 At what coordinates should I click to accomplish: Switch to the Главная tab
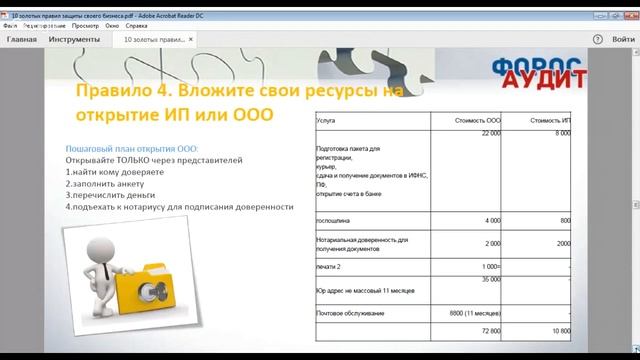(x=22, y=39)
